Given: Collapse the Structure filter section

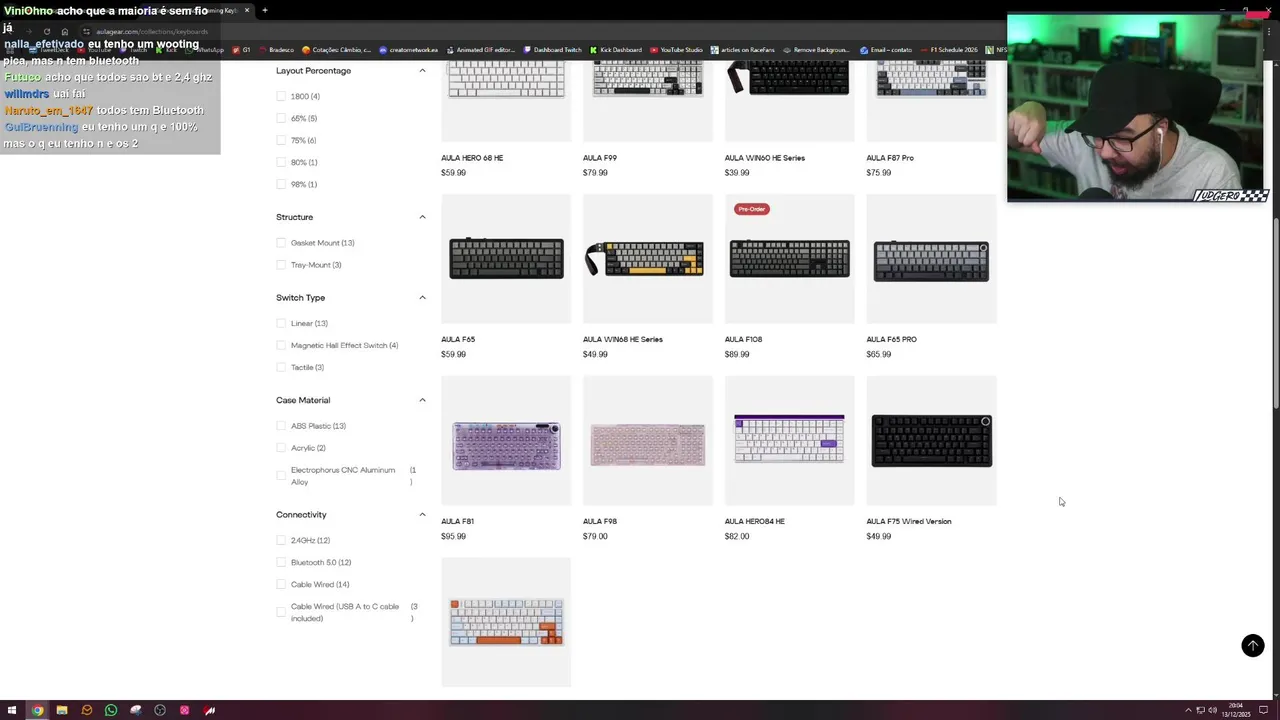Looking at the screenshot, I should (422, 217).
